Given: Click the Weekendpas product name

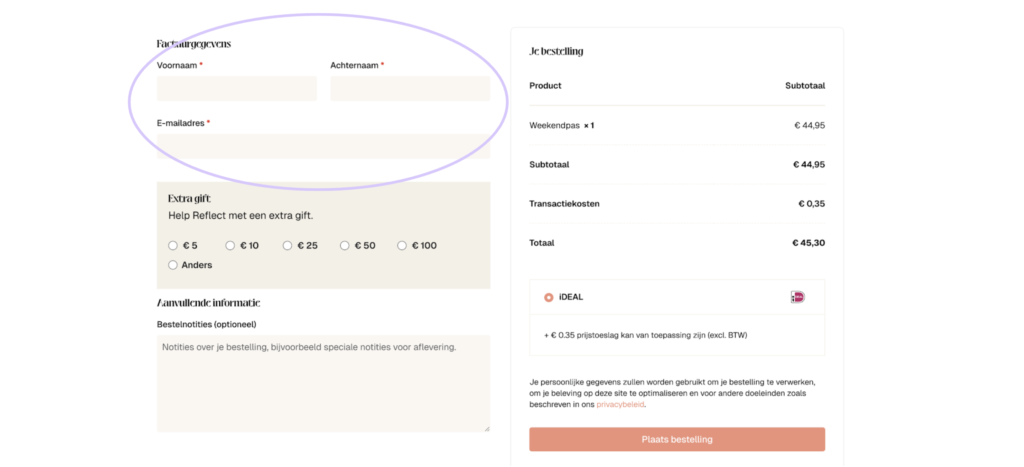Looking at the screenshot, I should point(555,125).
